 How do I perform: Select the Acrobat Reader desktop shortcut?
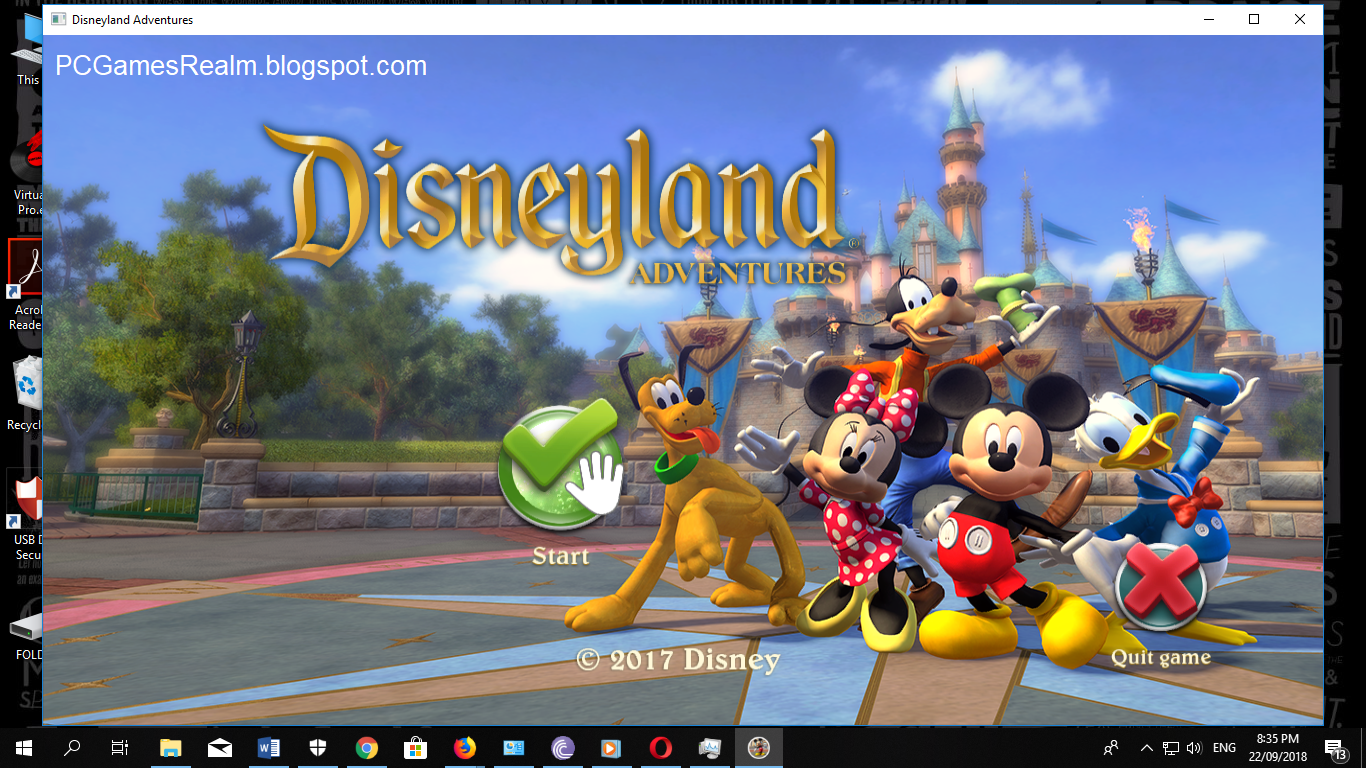(x=25, y=283)
